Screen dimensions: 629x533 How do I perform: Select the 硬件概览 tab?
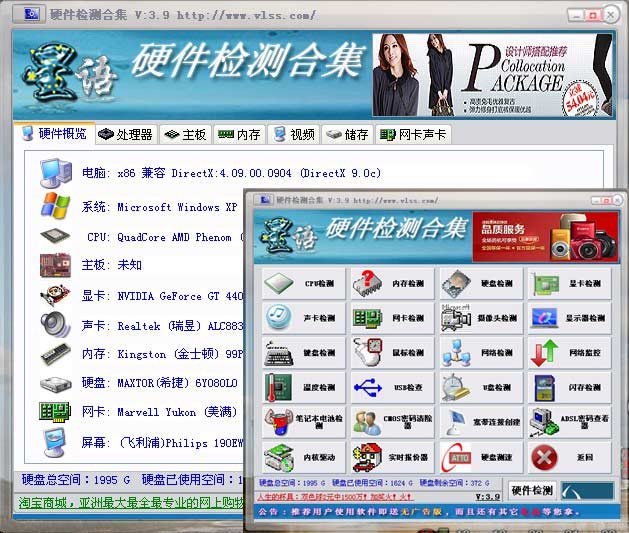(x=55, y=133)
